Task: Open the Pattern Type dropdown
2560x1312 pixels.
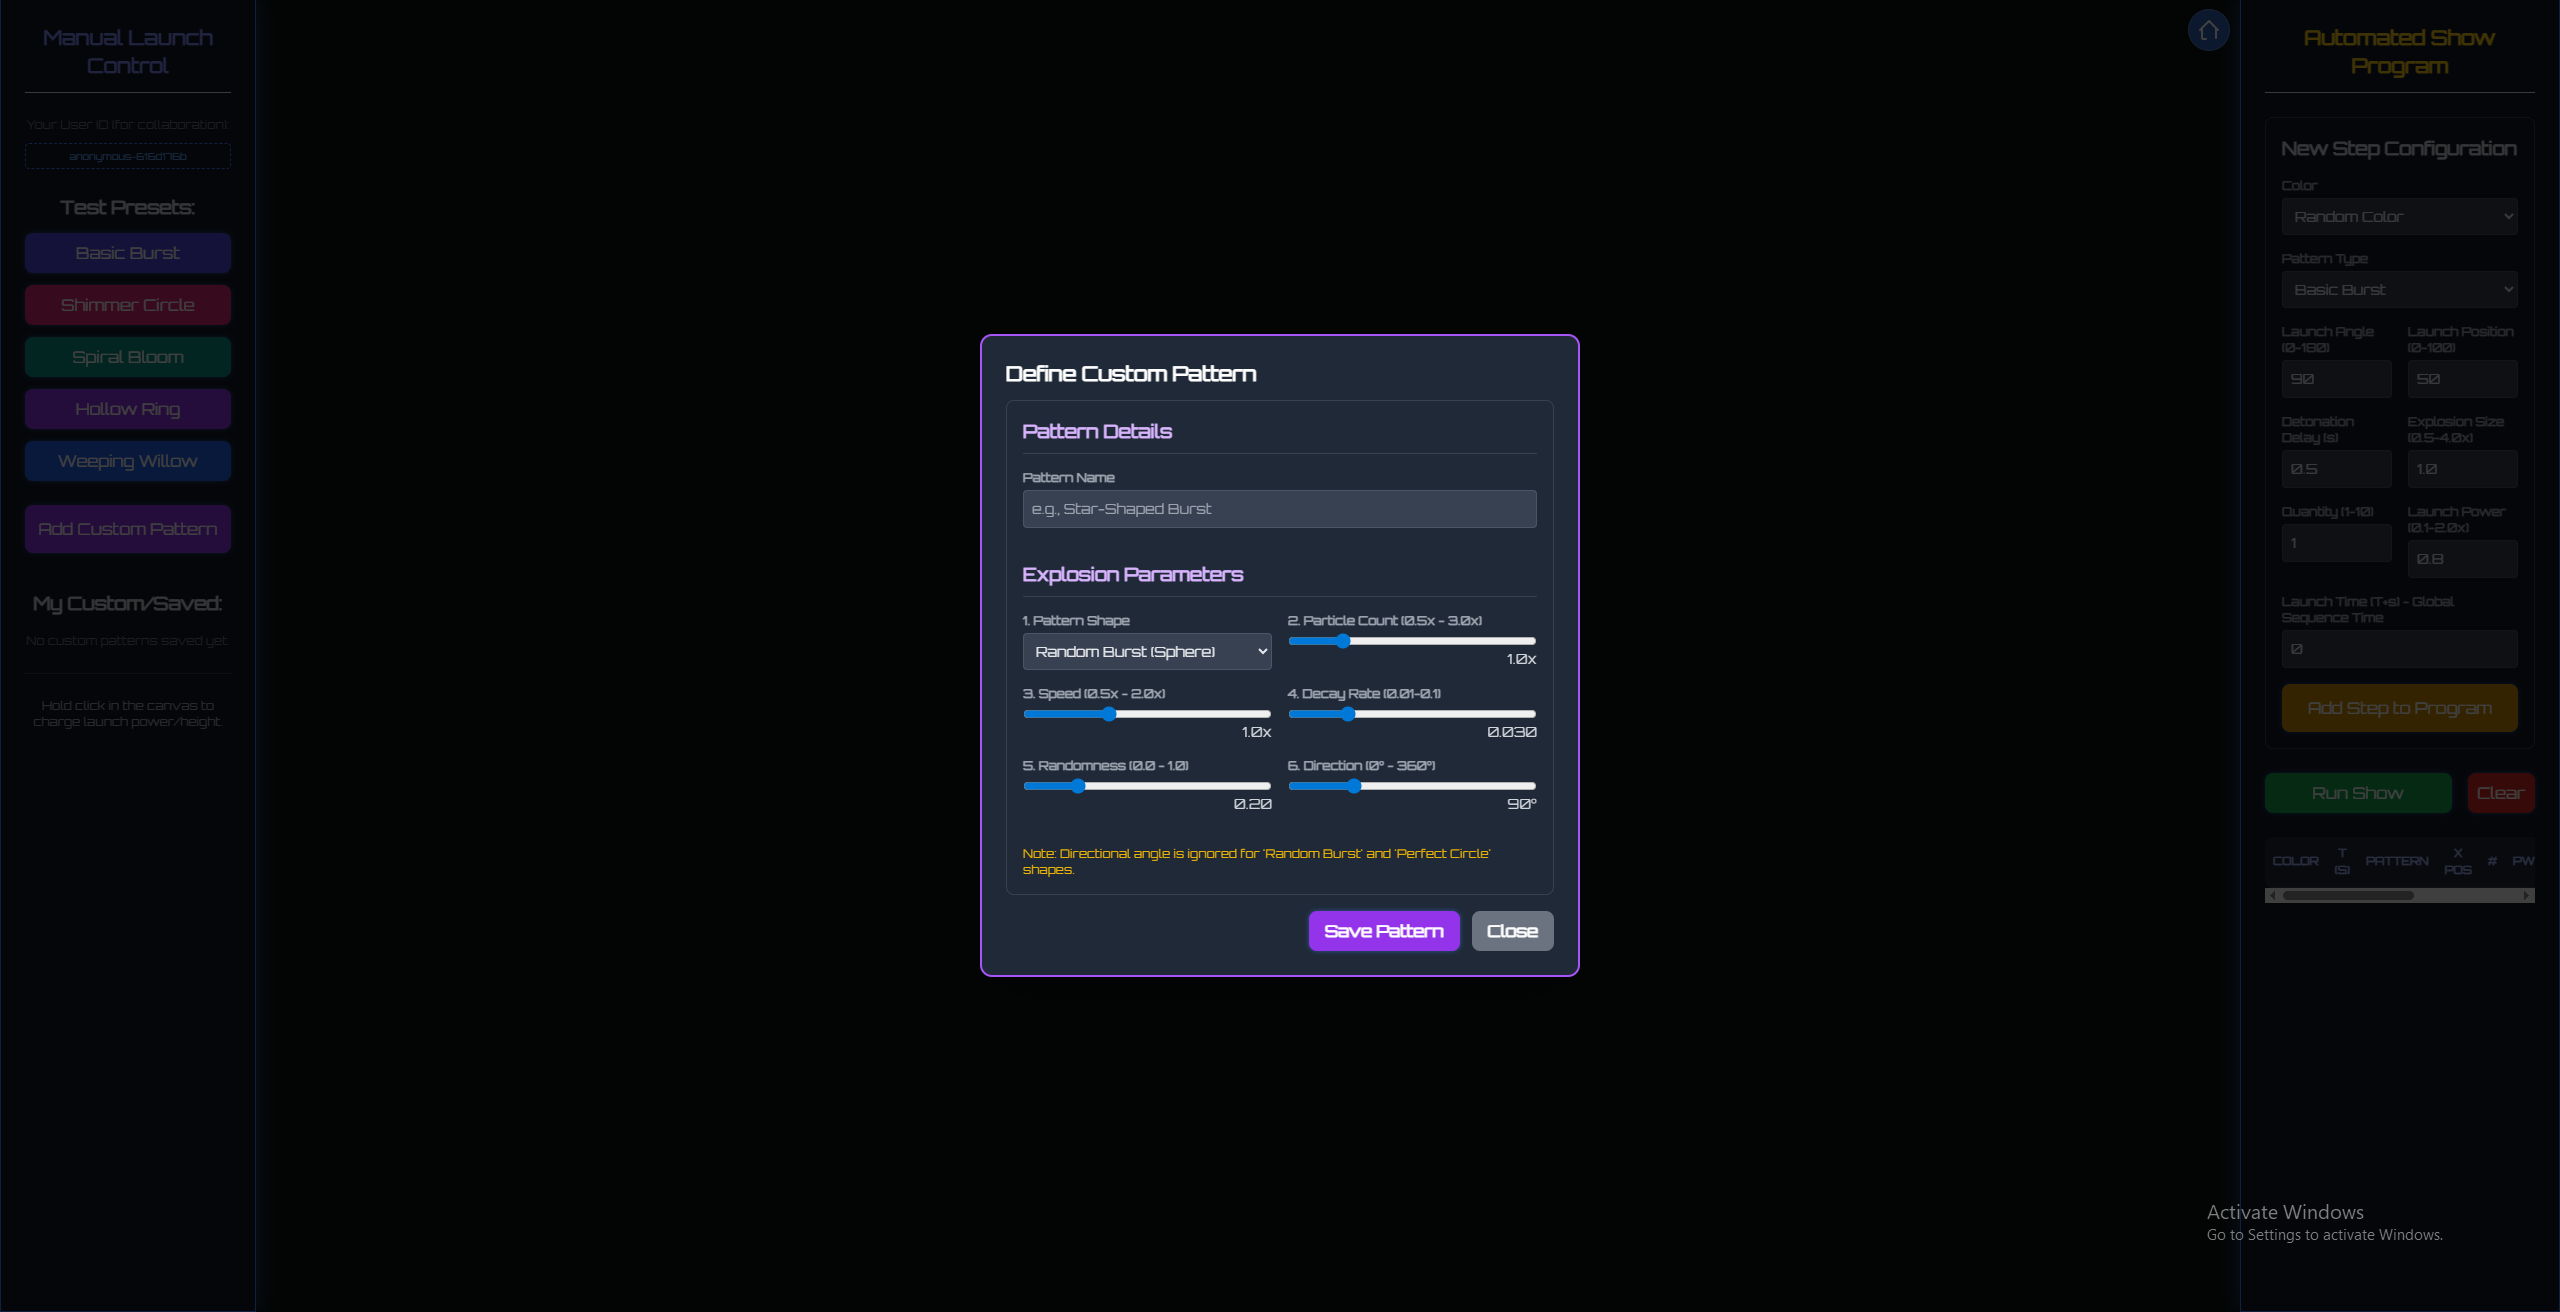Action: pyautogui.click(x=2398, y=290)
